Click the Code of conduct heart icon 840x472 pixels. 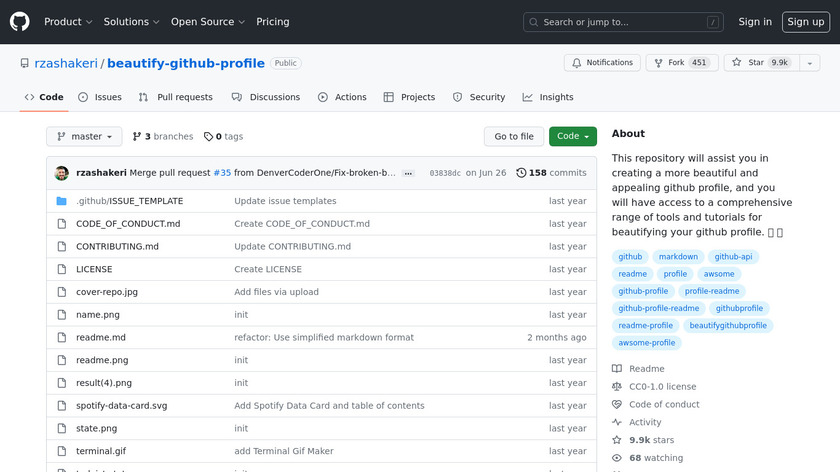point(617,404)
